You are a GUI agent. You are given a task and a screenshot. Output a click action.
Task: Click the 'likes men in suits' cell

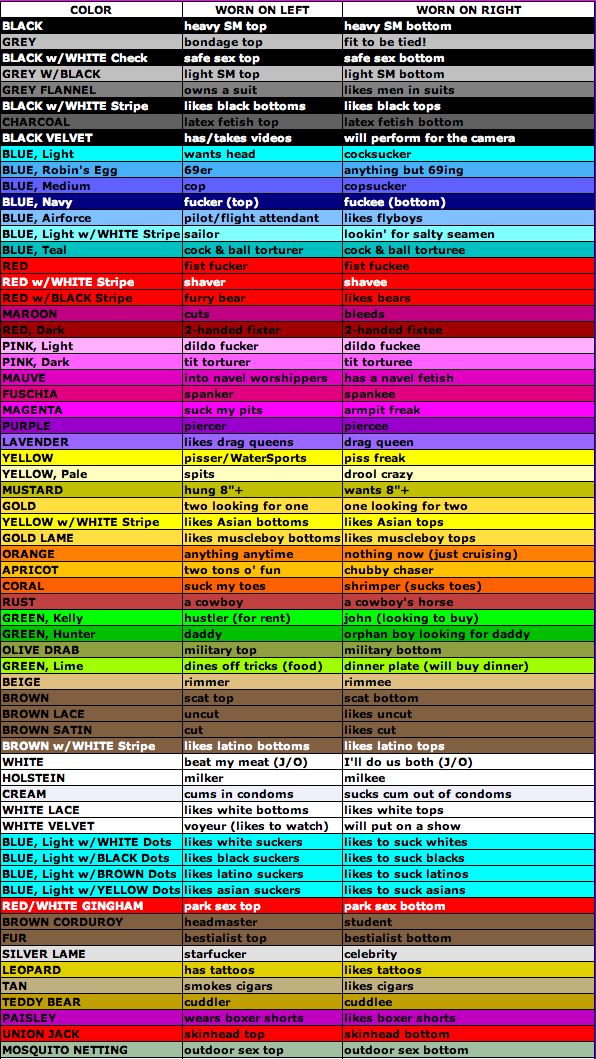[x=469, y=90]
